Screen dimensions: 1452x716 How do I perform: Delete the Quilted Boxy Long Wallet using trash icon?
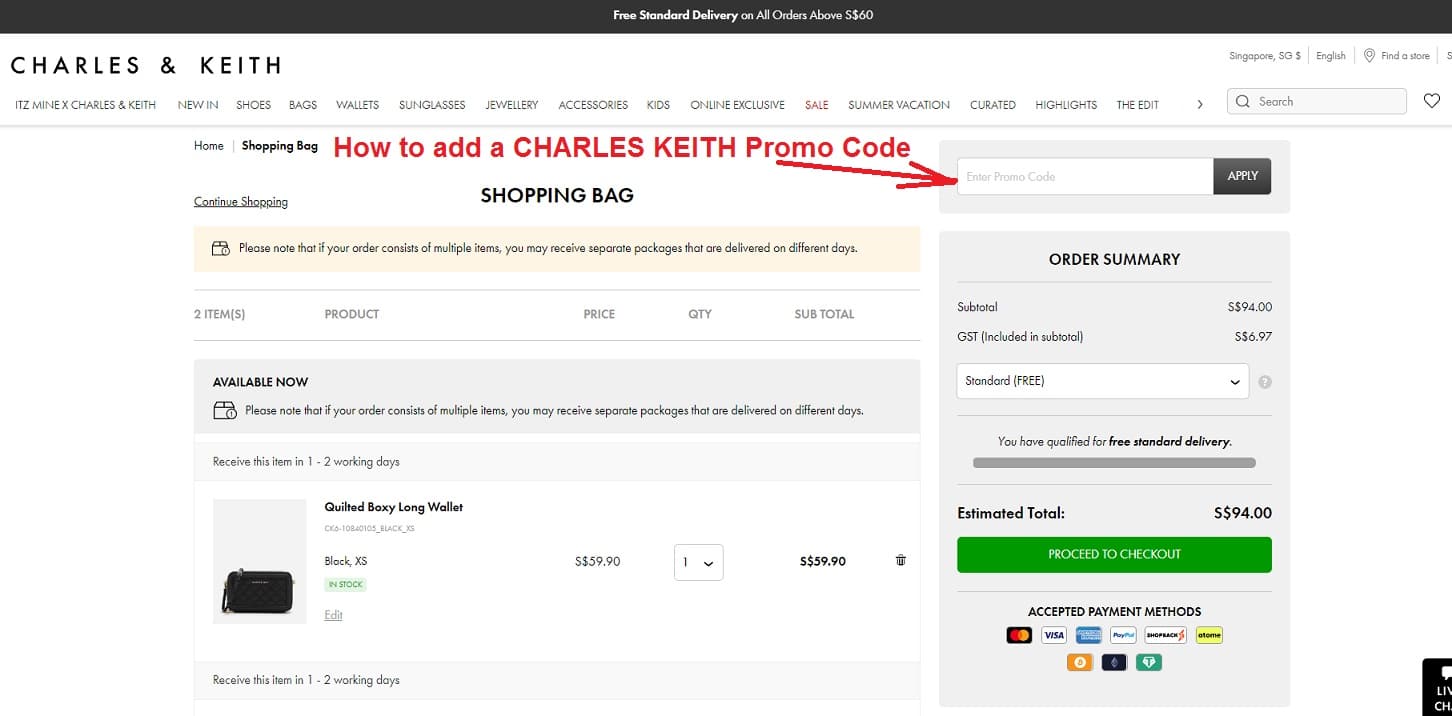point(899,560)
